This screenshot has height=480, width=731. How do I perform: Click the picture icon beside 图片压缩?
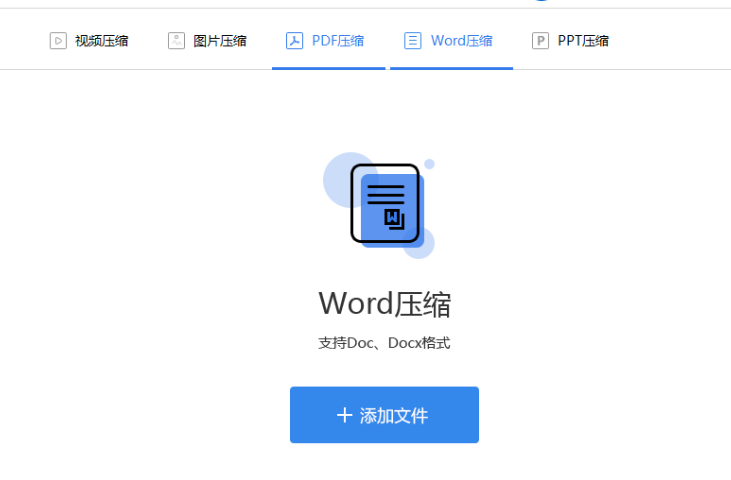[176, 41]
